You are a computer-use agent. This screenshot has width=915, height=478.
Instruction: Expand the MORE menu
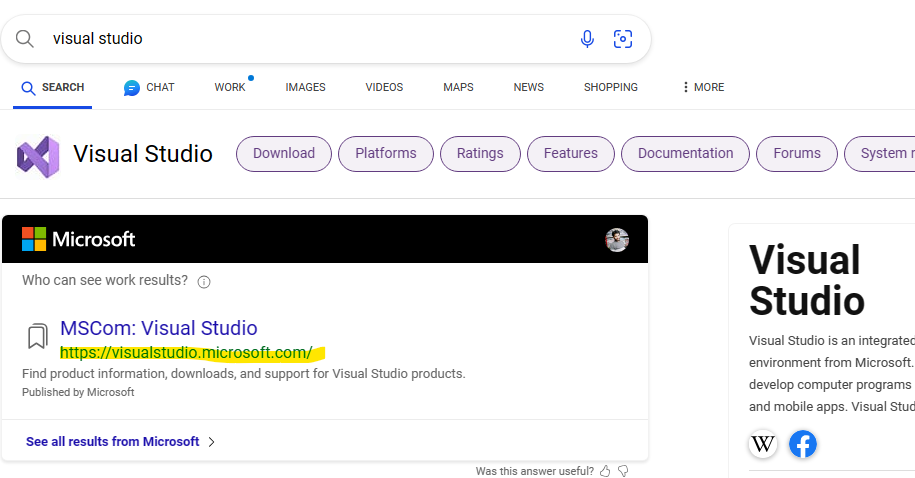(703, 88)
